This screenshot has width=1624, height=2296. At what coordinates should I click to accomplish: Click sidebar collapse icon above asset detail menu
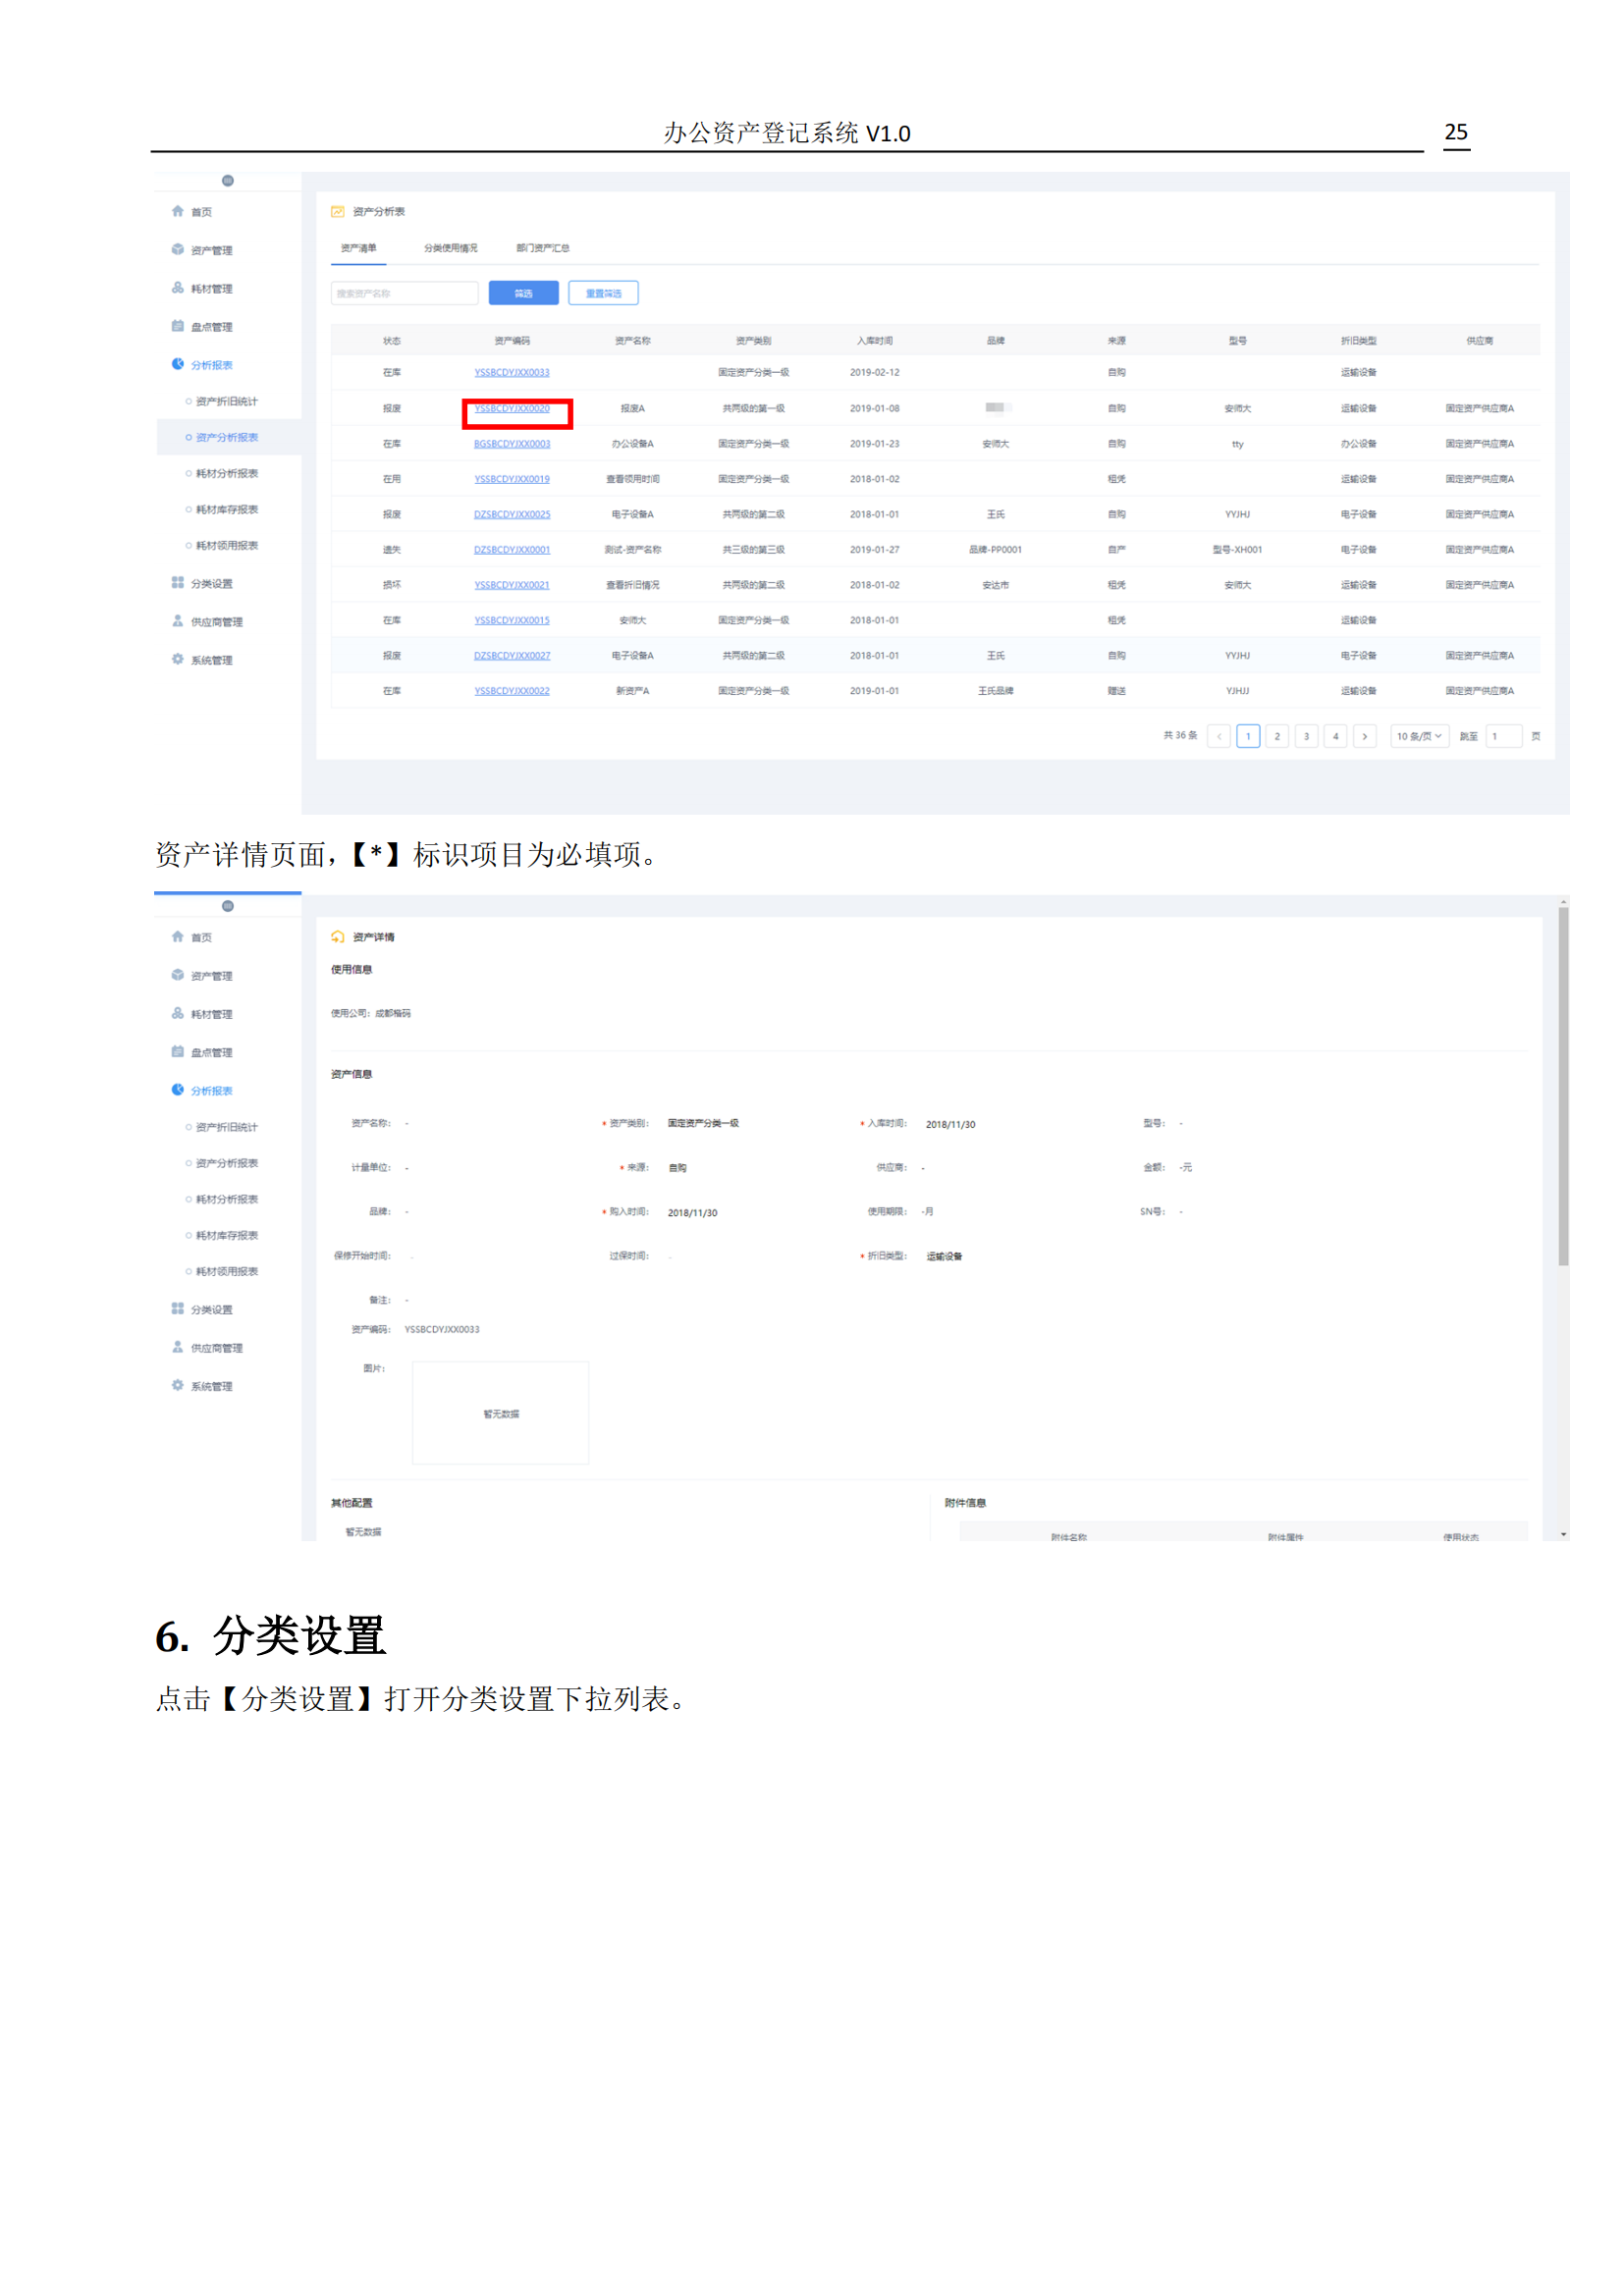tap(228, 906)
